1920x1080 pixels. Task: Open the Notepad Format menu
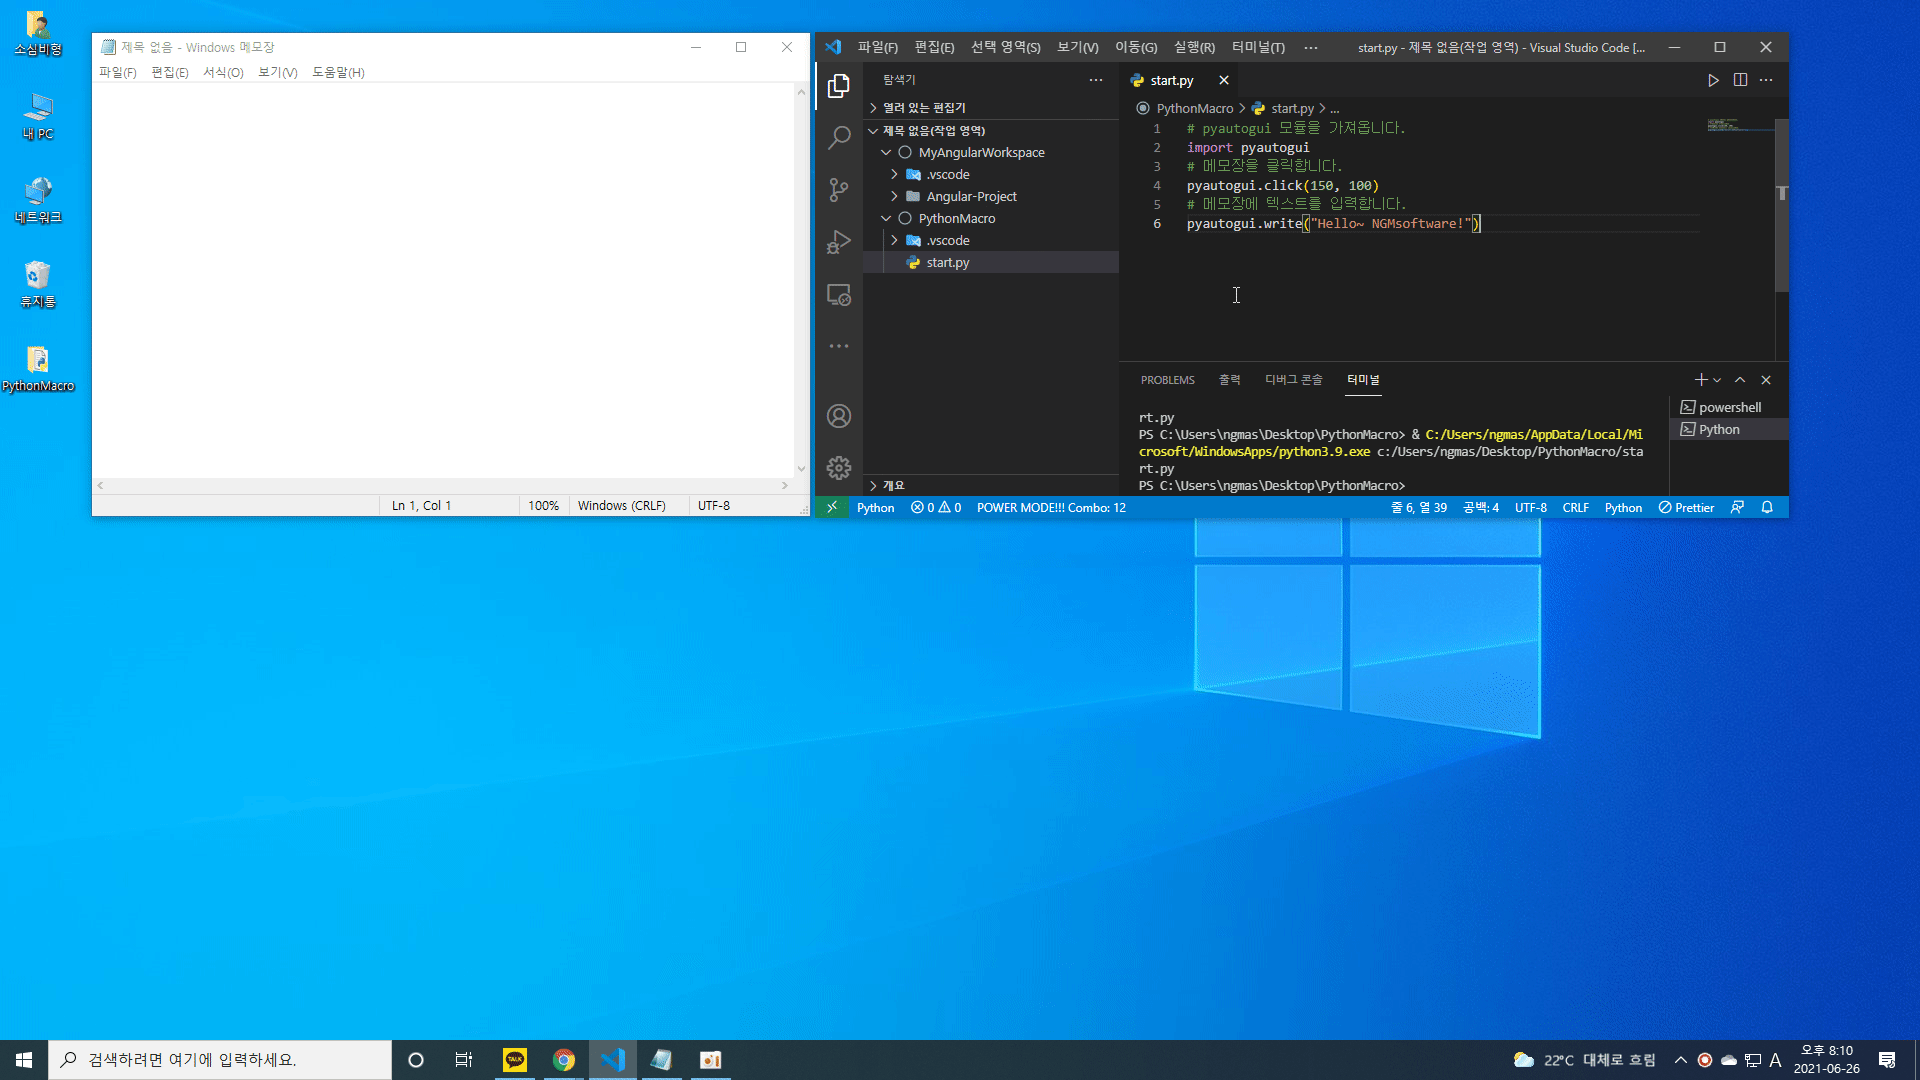223,73
